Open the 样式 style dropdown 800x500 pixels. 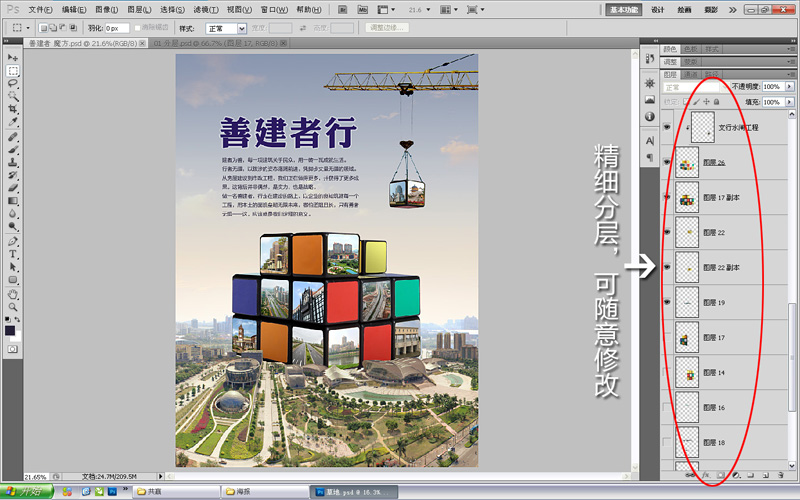[x=227, y=29]
